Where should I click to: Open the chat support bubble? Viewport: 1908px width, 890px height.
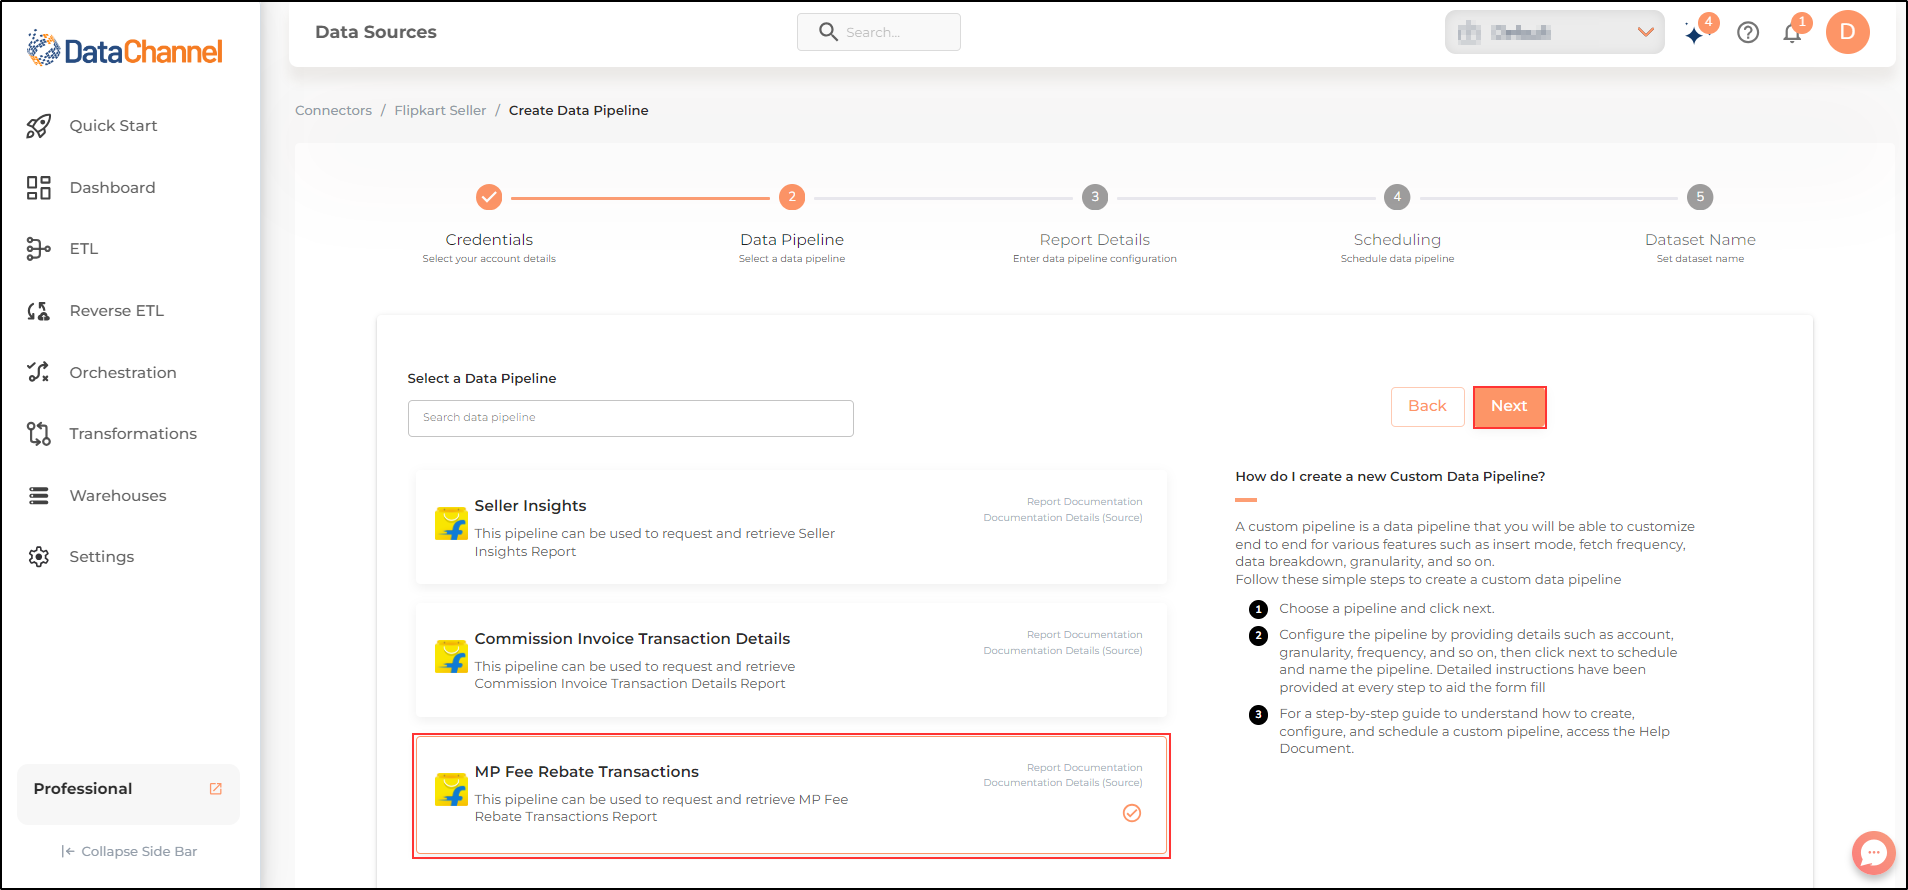[1873, 853]
